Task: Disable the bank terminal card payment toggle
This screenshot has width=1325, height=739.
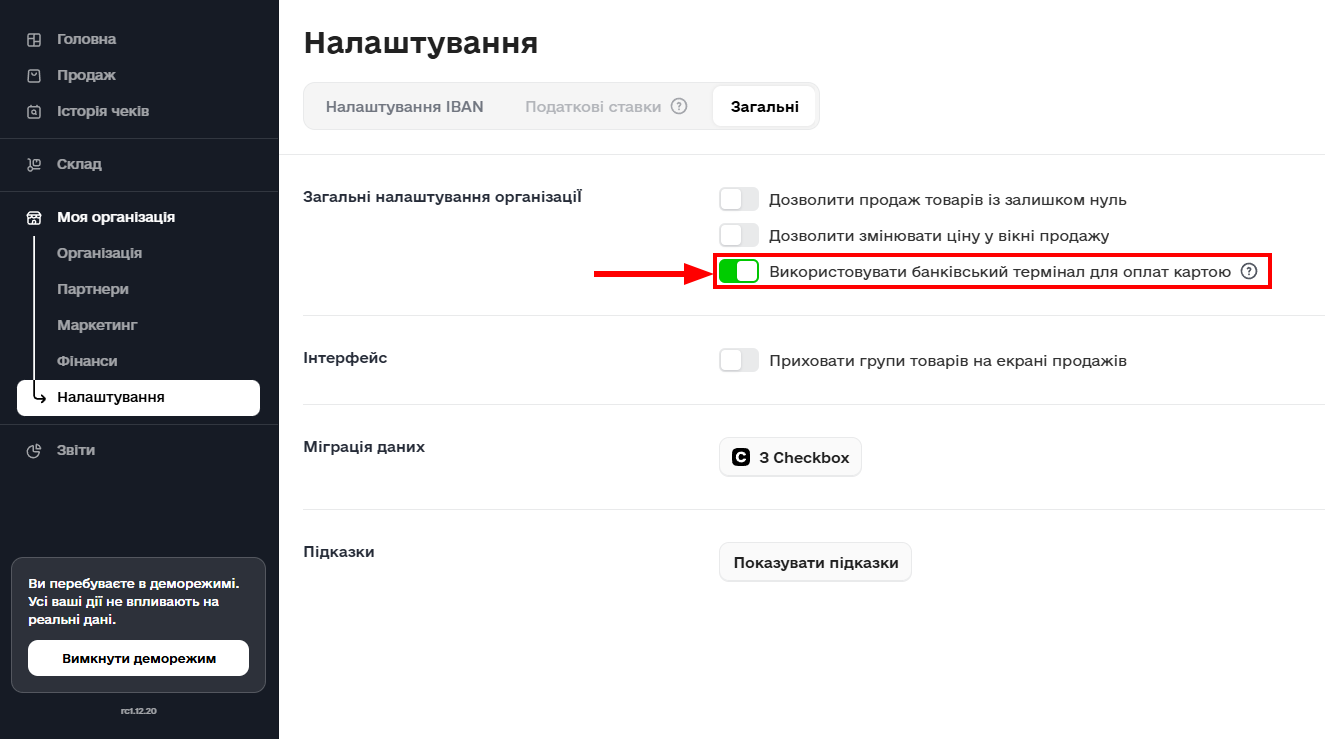Action: [x=739, y=271]
